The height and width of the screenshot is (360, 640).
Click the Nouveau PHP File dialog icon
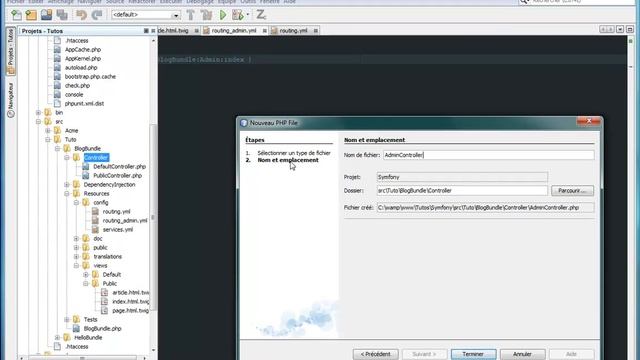pyautogui.click(x=244, y=123)
